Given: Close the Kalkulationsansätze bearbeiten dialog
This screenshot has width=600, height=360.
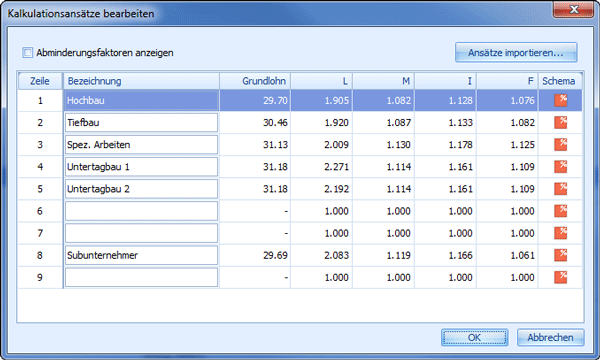Looking at the screenshot, I should [573, 9].
